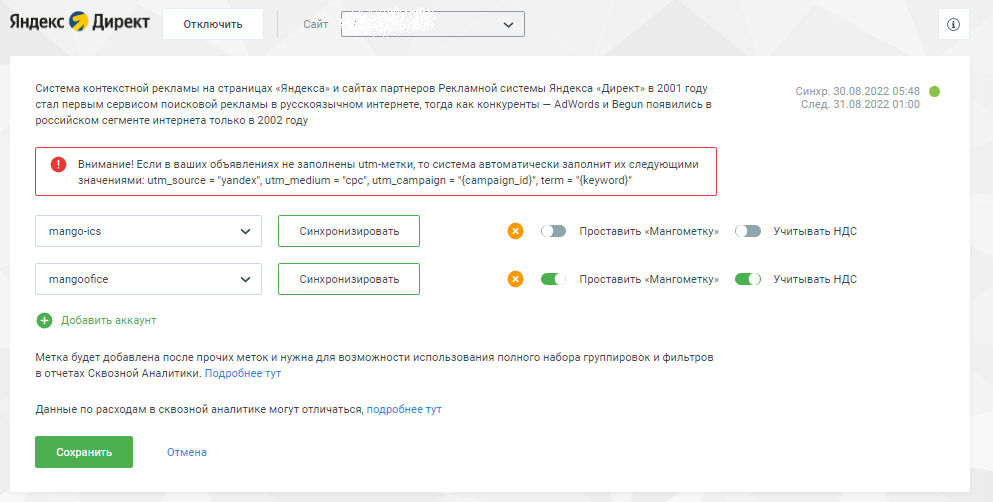
Task: Click the green plus add account icon
Action: (x=44, y=320)
